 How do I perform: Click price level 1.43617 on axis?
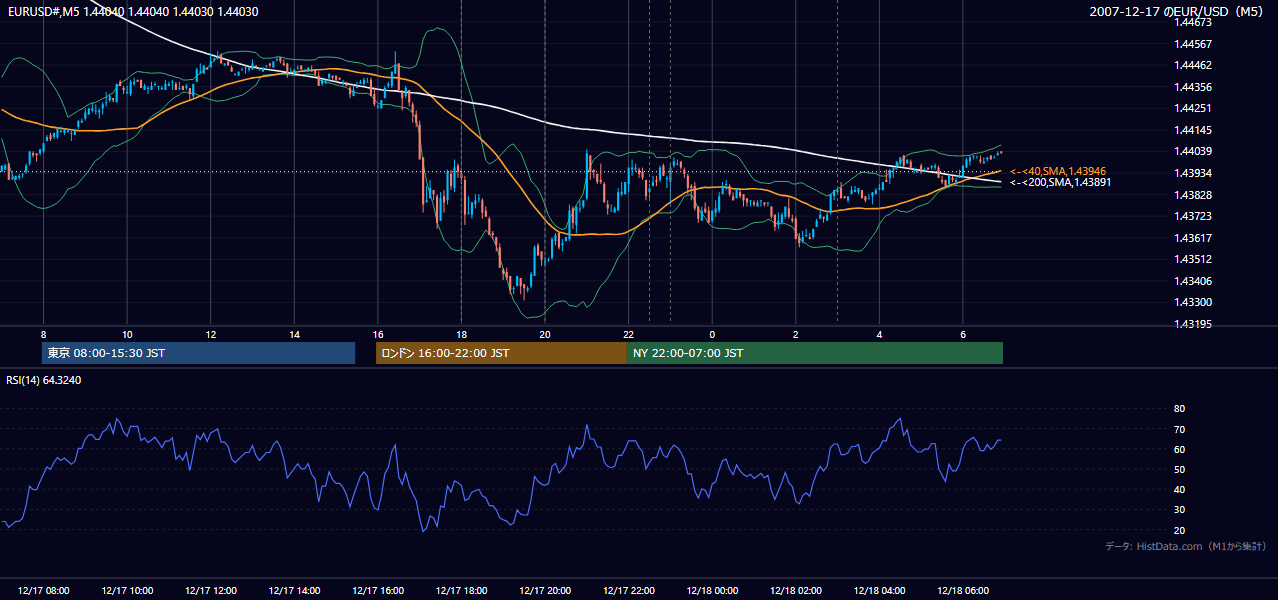coord(1191,238)
